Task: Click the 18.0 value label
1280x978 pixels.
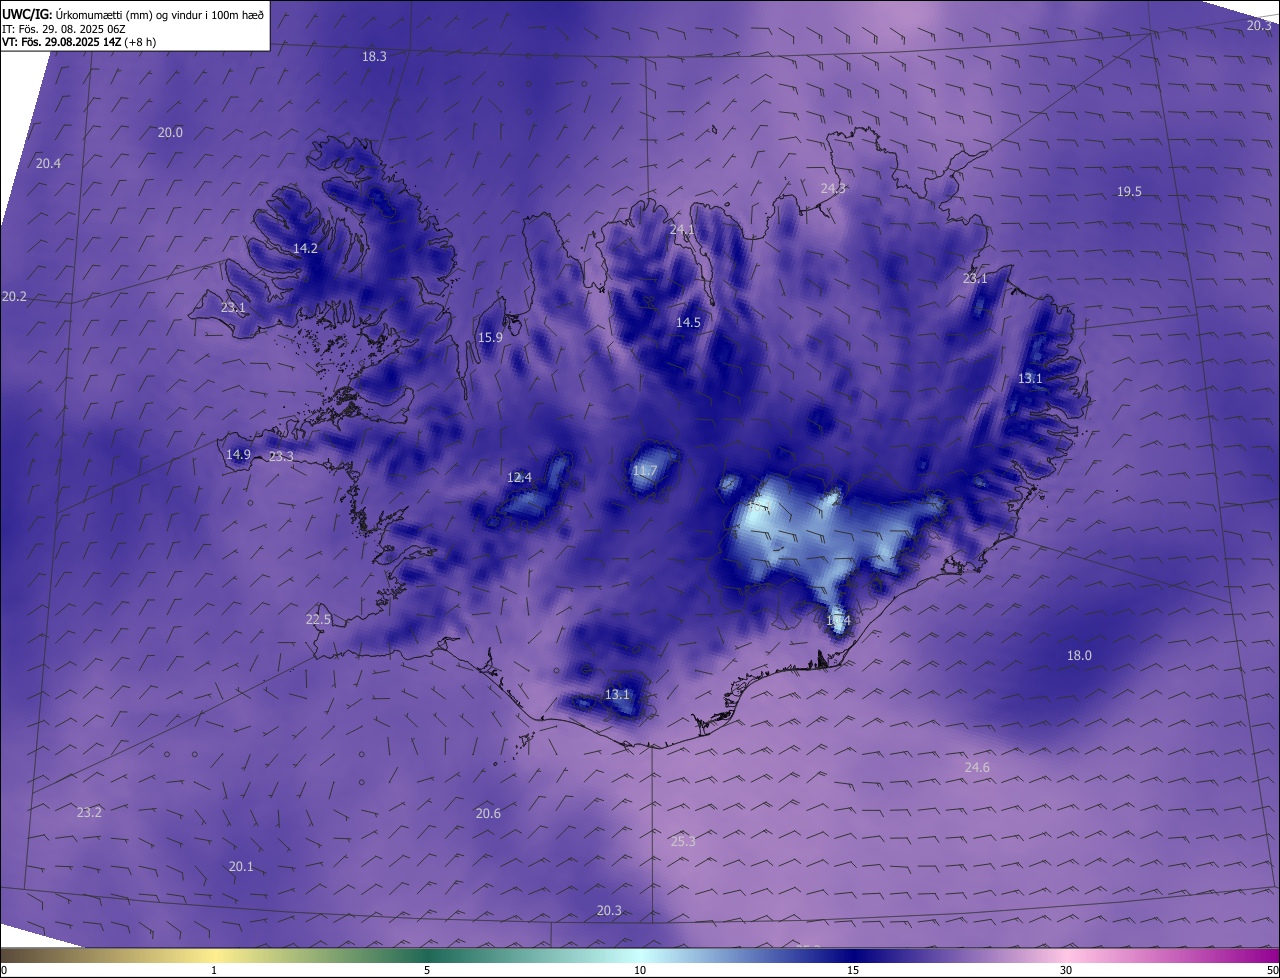Action: [1079, 656]
